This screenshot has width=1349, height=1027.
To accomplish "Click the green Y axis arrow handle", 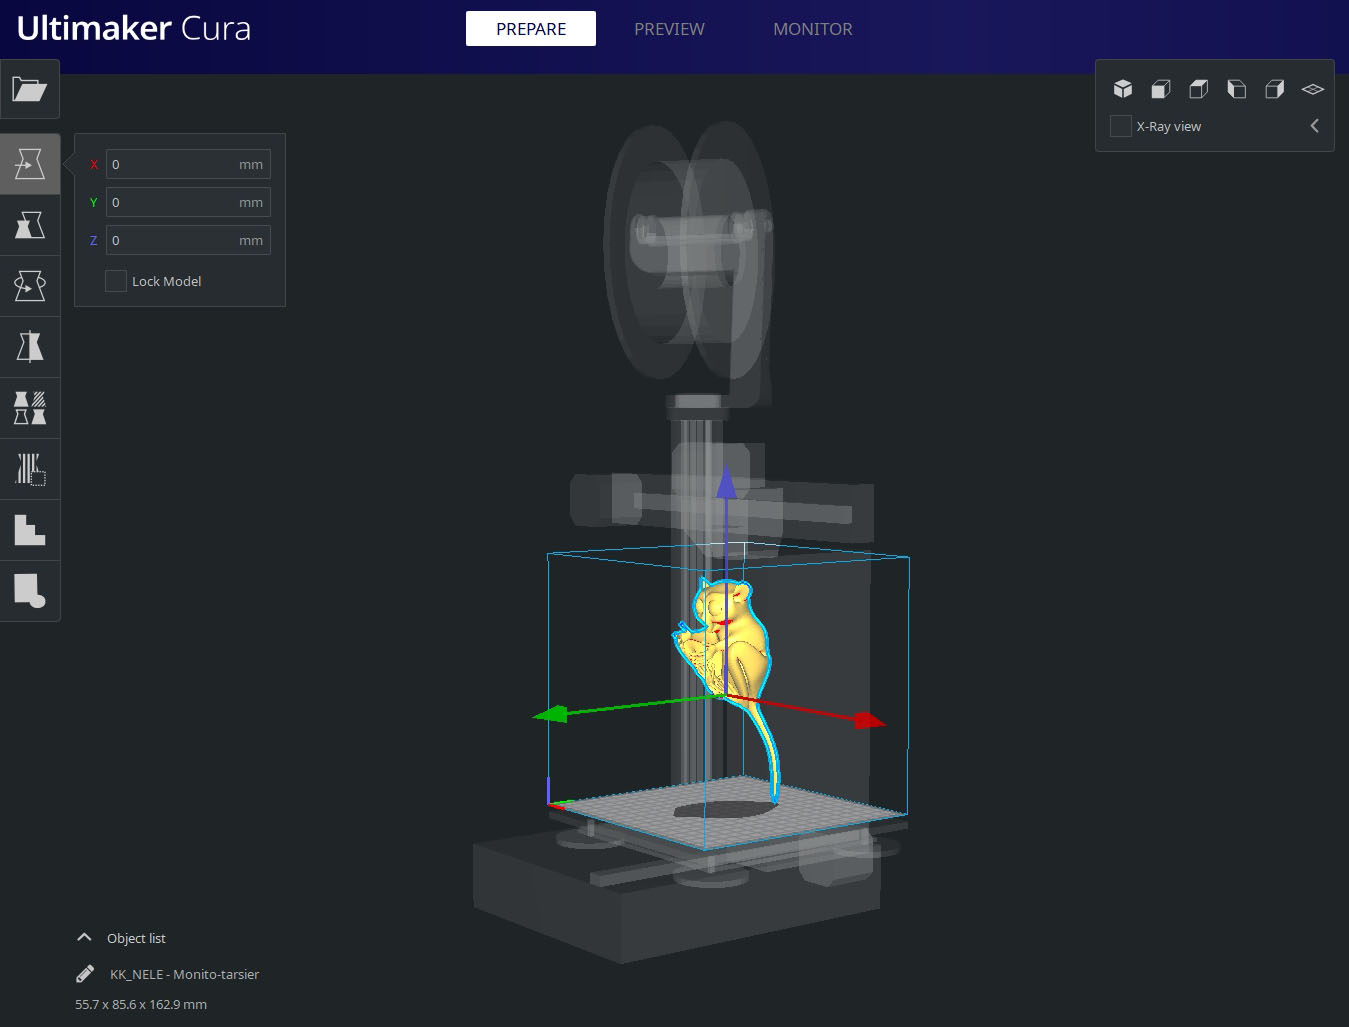I will click(551, 714).
